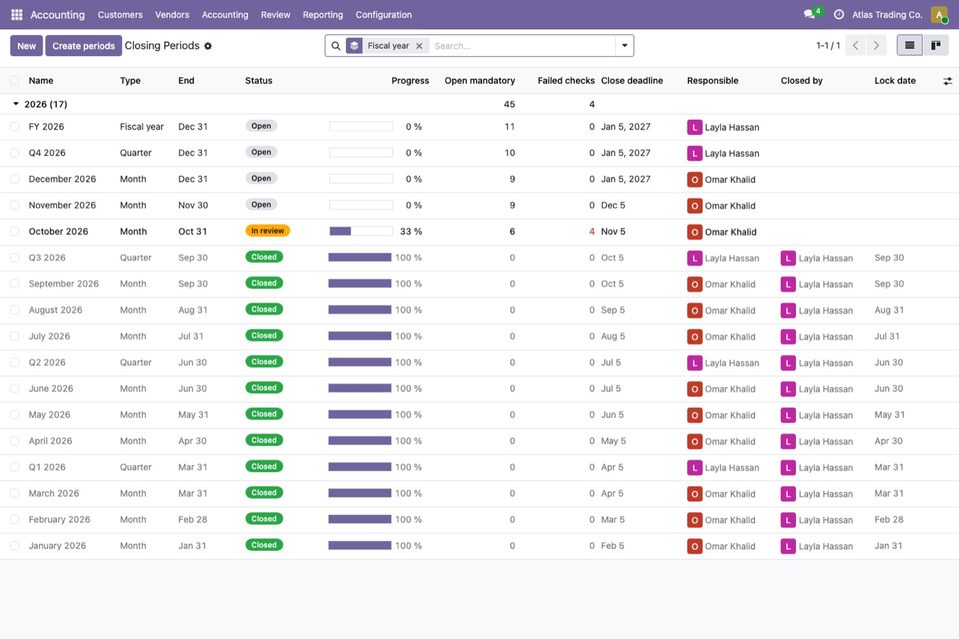The image size is (959, 639).
Task: Tick the FY 2026 row checkbox
Action: click(x=15, y=127)
